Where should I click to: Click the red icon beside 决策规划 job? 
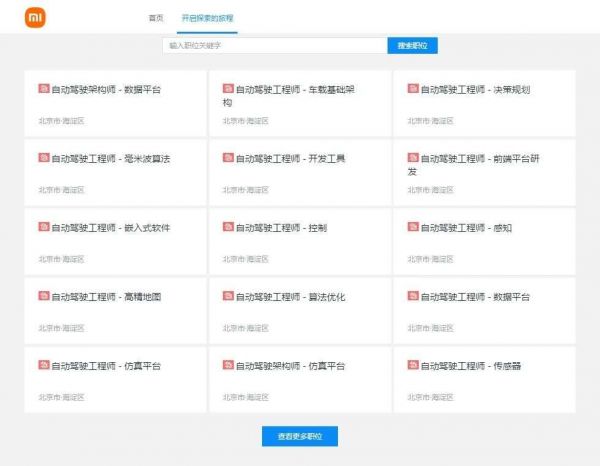(x=412, y=89)
